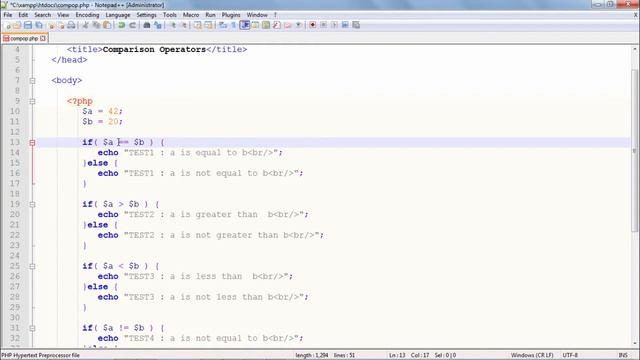Click the Paste toolbar icon
This screenshot has height=360, width=640.
[107, 25]
